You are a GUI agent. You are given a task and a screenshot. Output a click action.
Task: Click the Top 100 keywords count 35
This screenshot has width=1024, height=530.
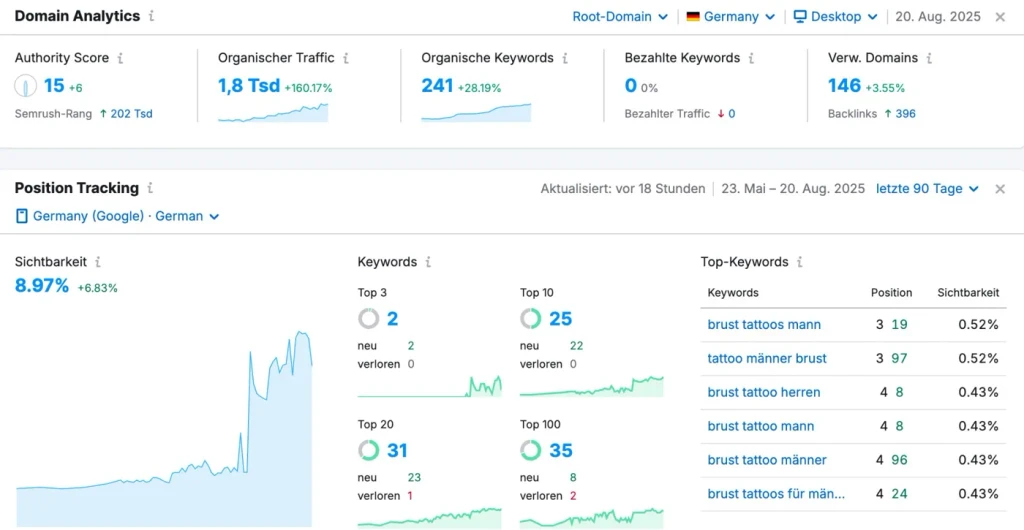pyautogui.click(x=560, y=450)
